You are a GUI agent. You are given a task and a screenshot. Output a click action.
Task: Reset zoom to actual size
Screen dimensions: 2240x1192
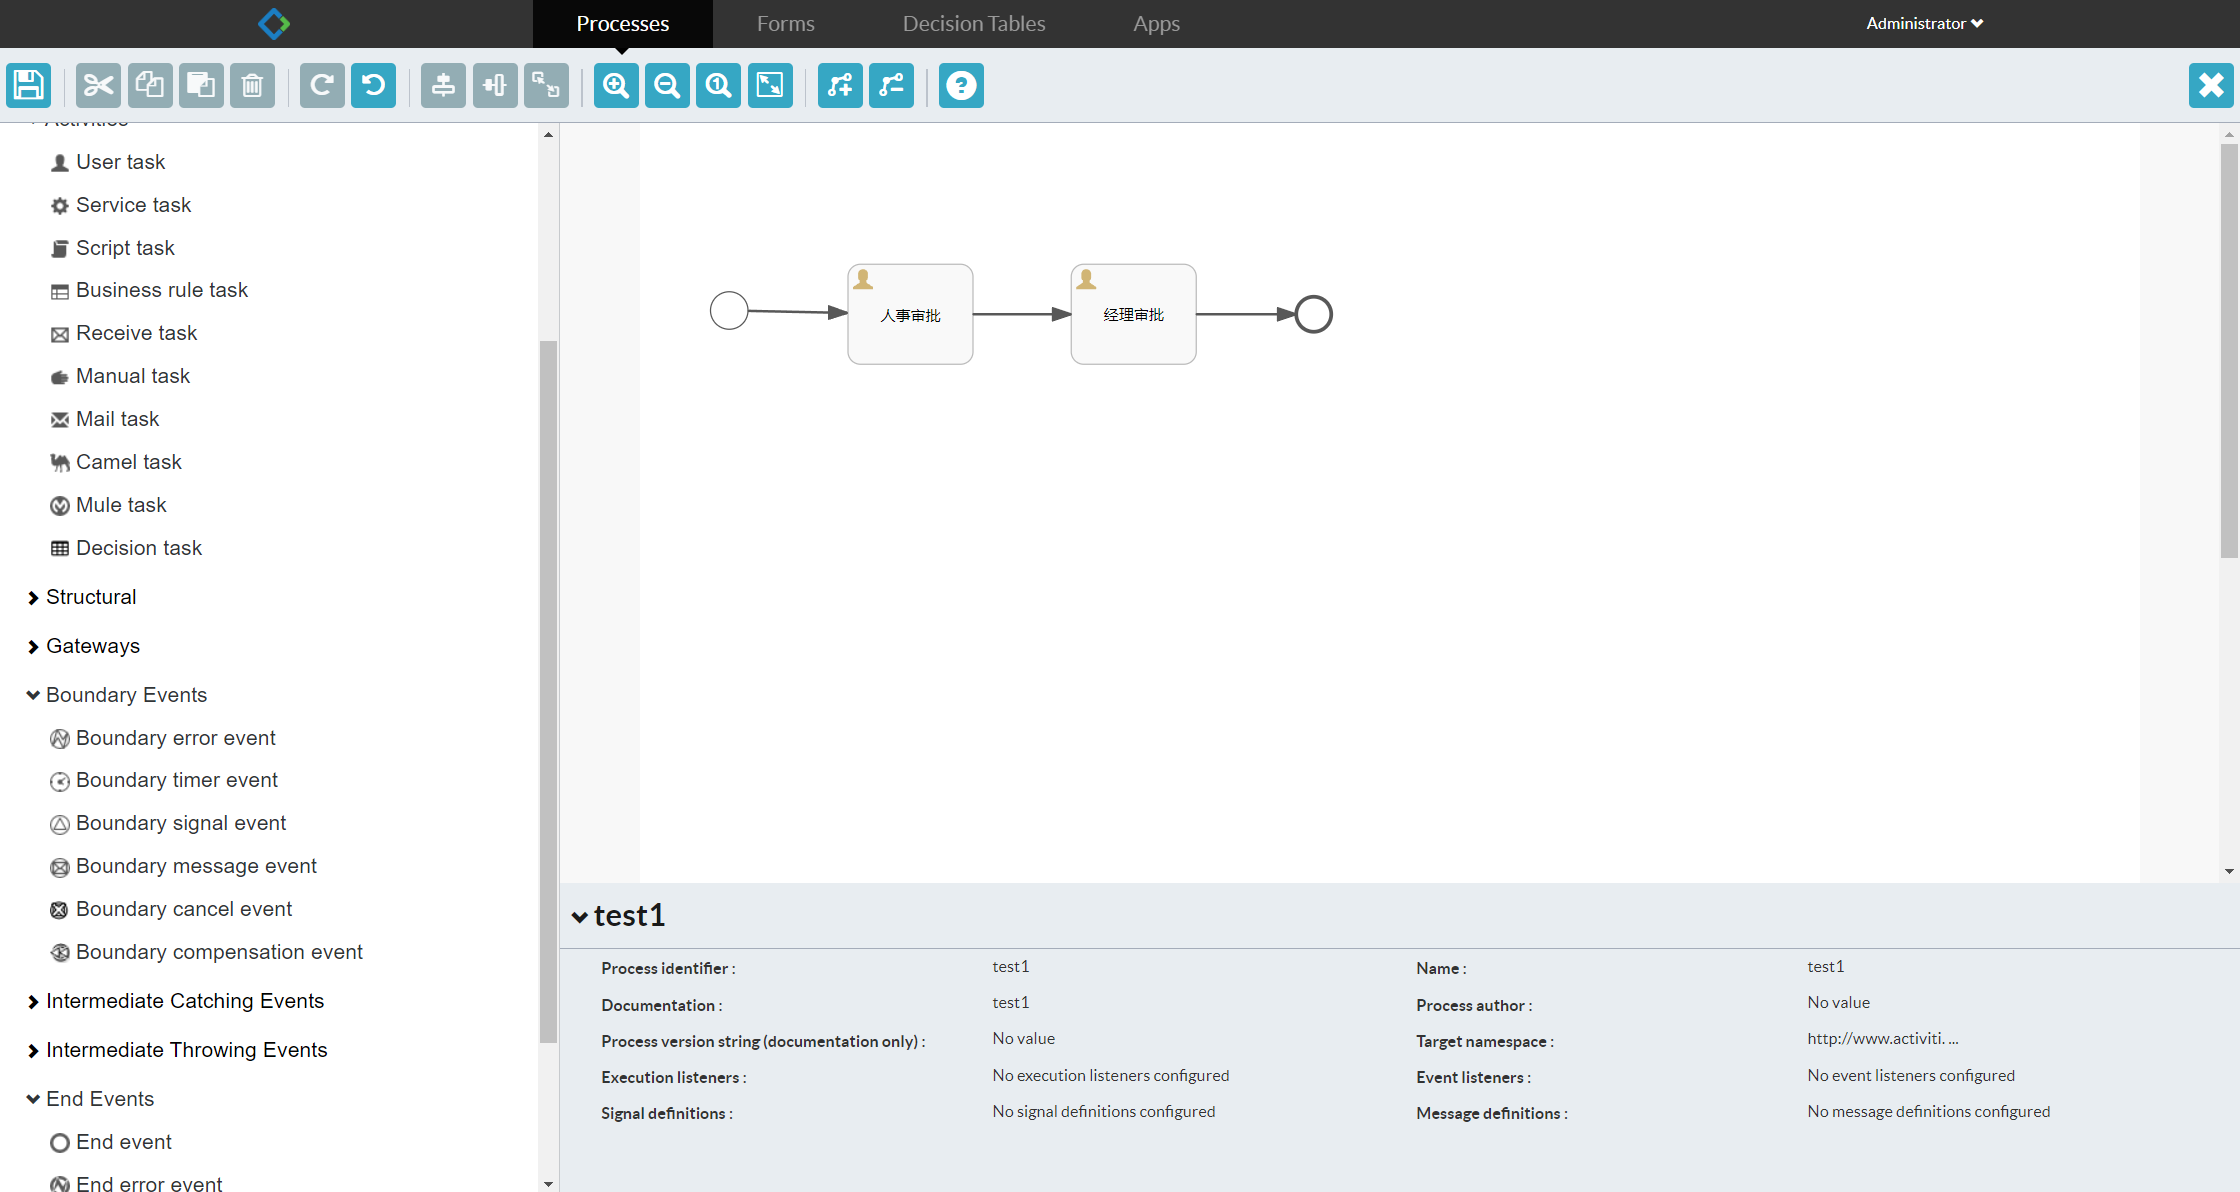pos(718,85)
